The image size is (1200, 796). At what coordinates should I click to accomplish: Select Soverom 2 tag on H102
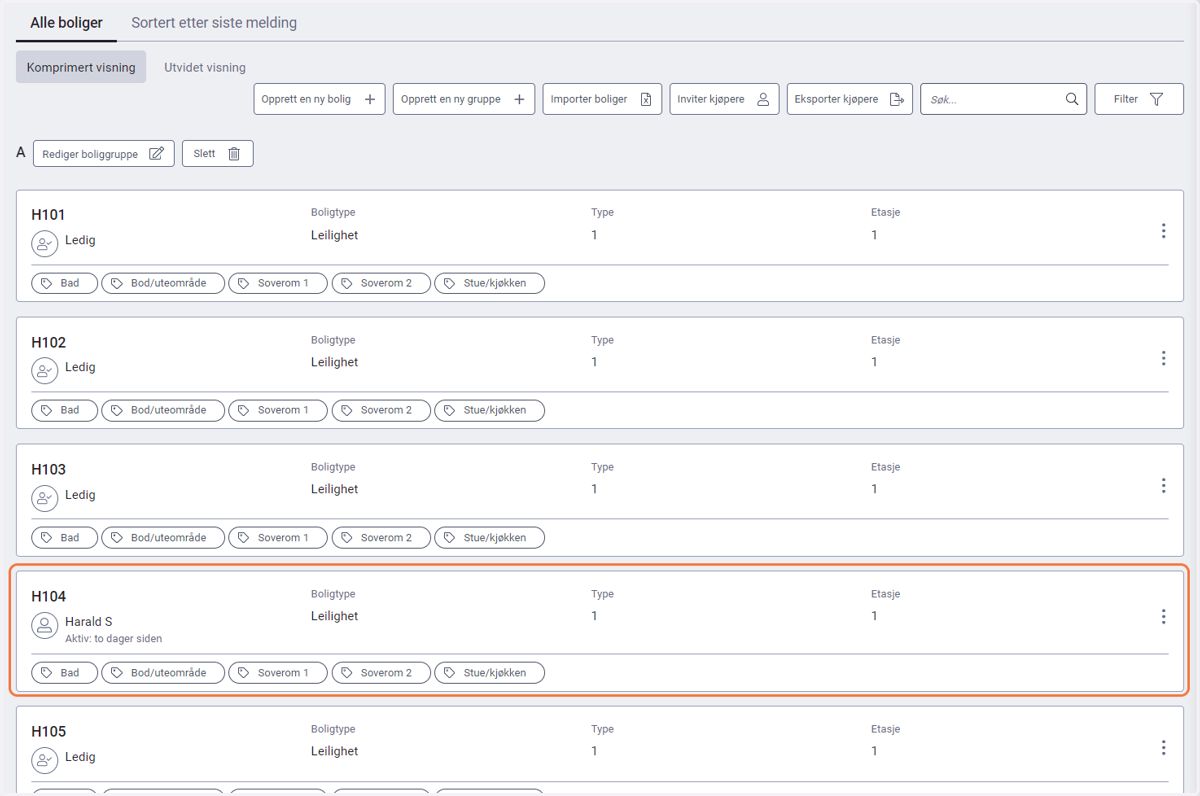point(381,410)
